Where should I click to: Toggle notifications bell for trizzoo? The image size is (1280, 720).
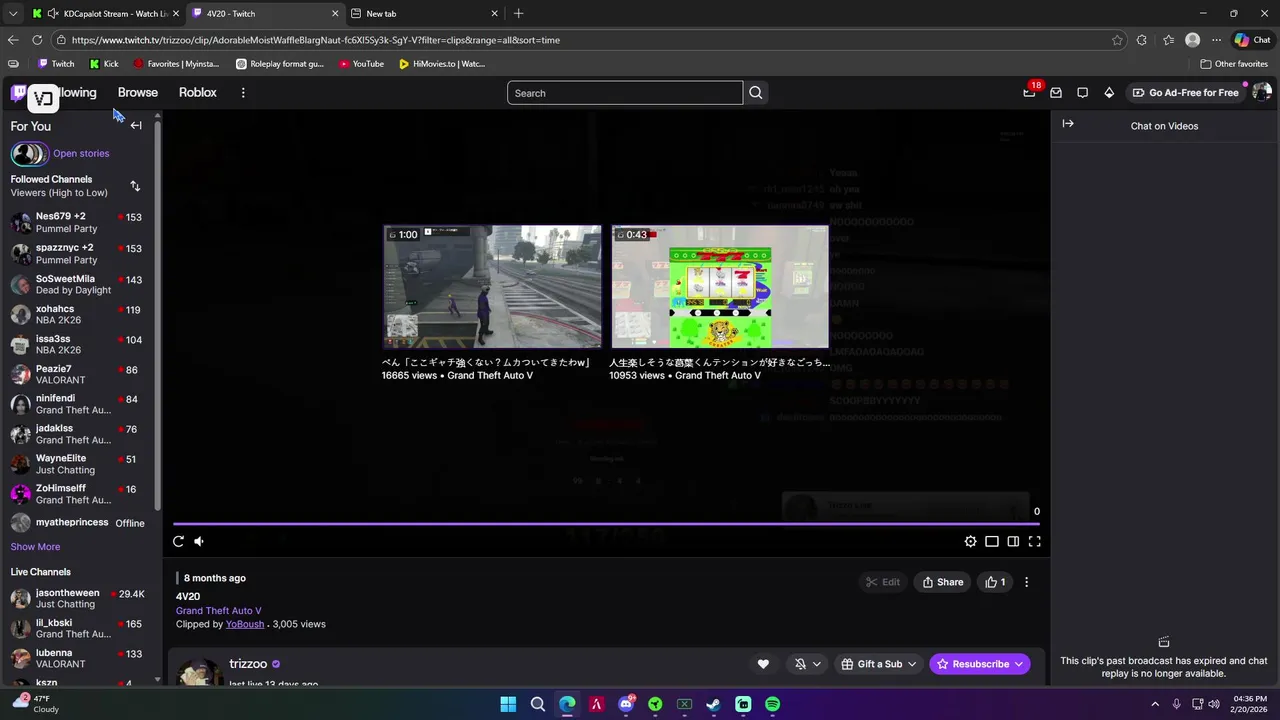pyautogui.click(x=800, y=664)
